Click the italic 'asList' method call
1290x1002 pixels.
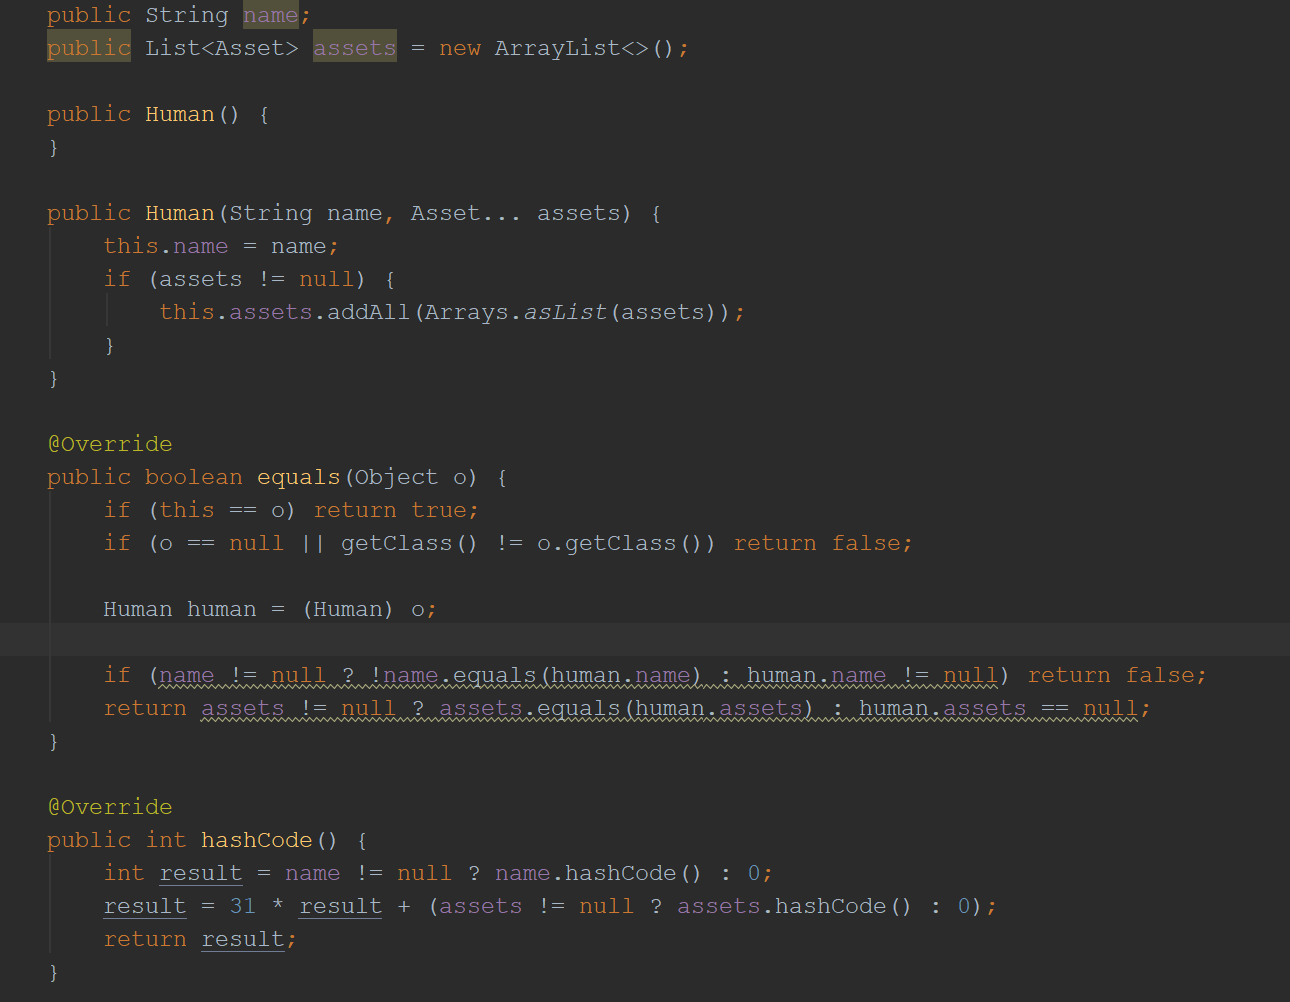pos(565,312)
